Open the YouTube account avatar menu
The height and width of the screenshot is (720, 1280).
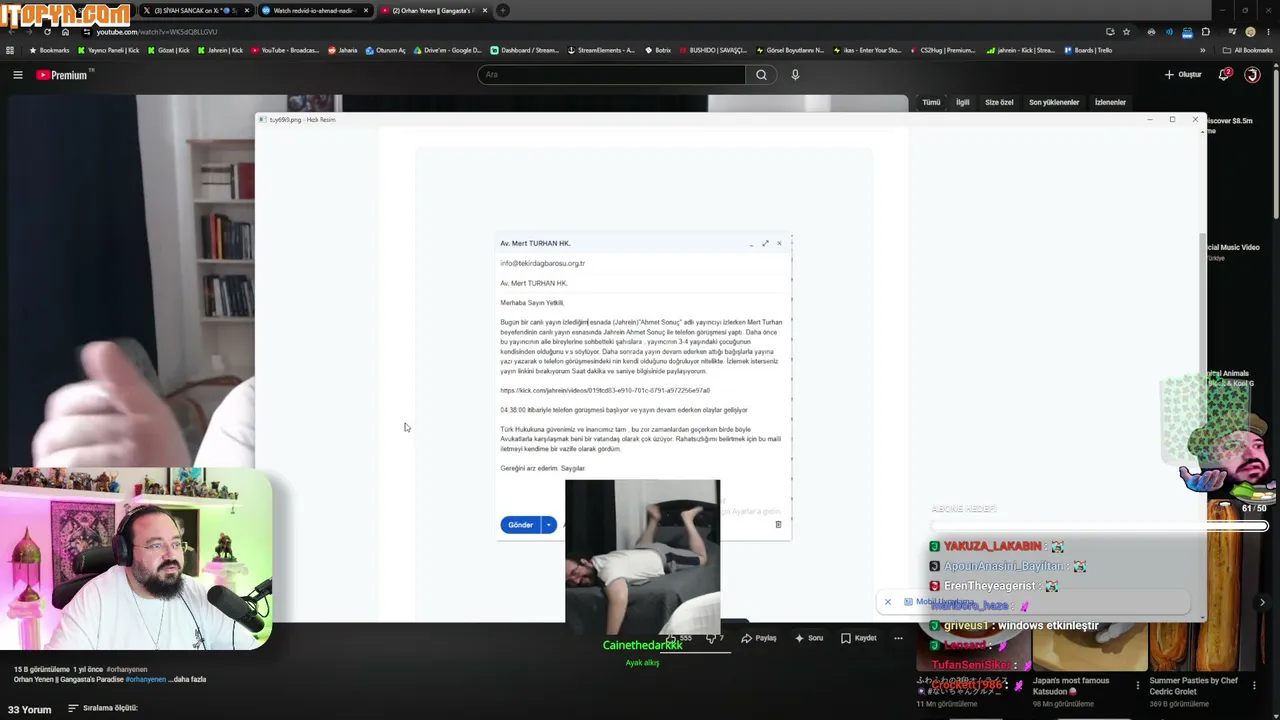coord(1252,75)
